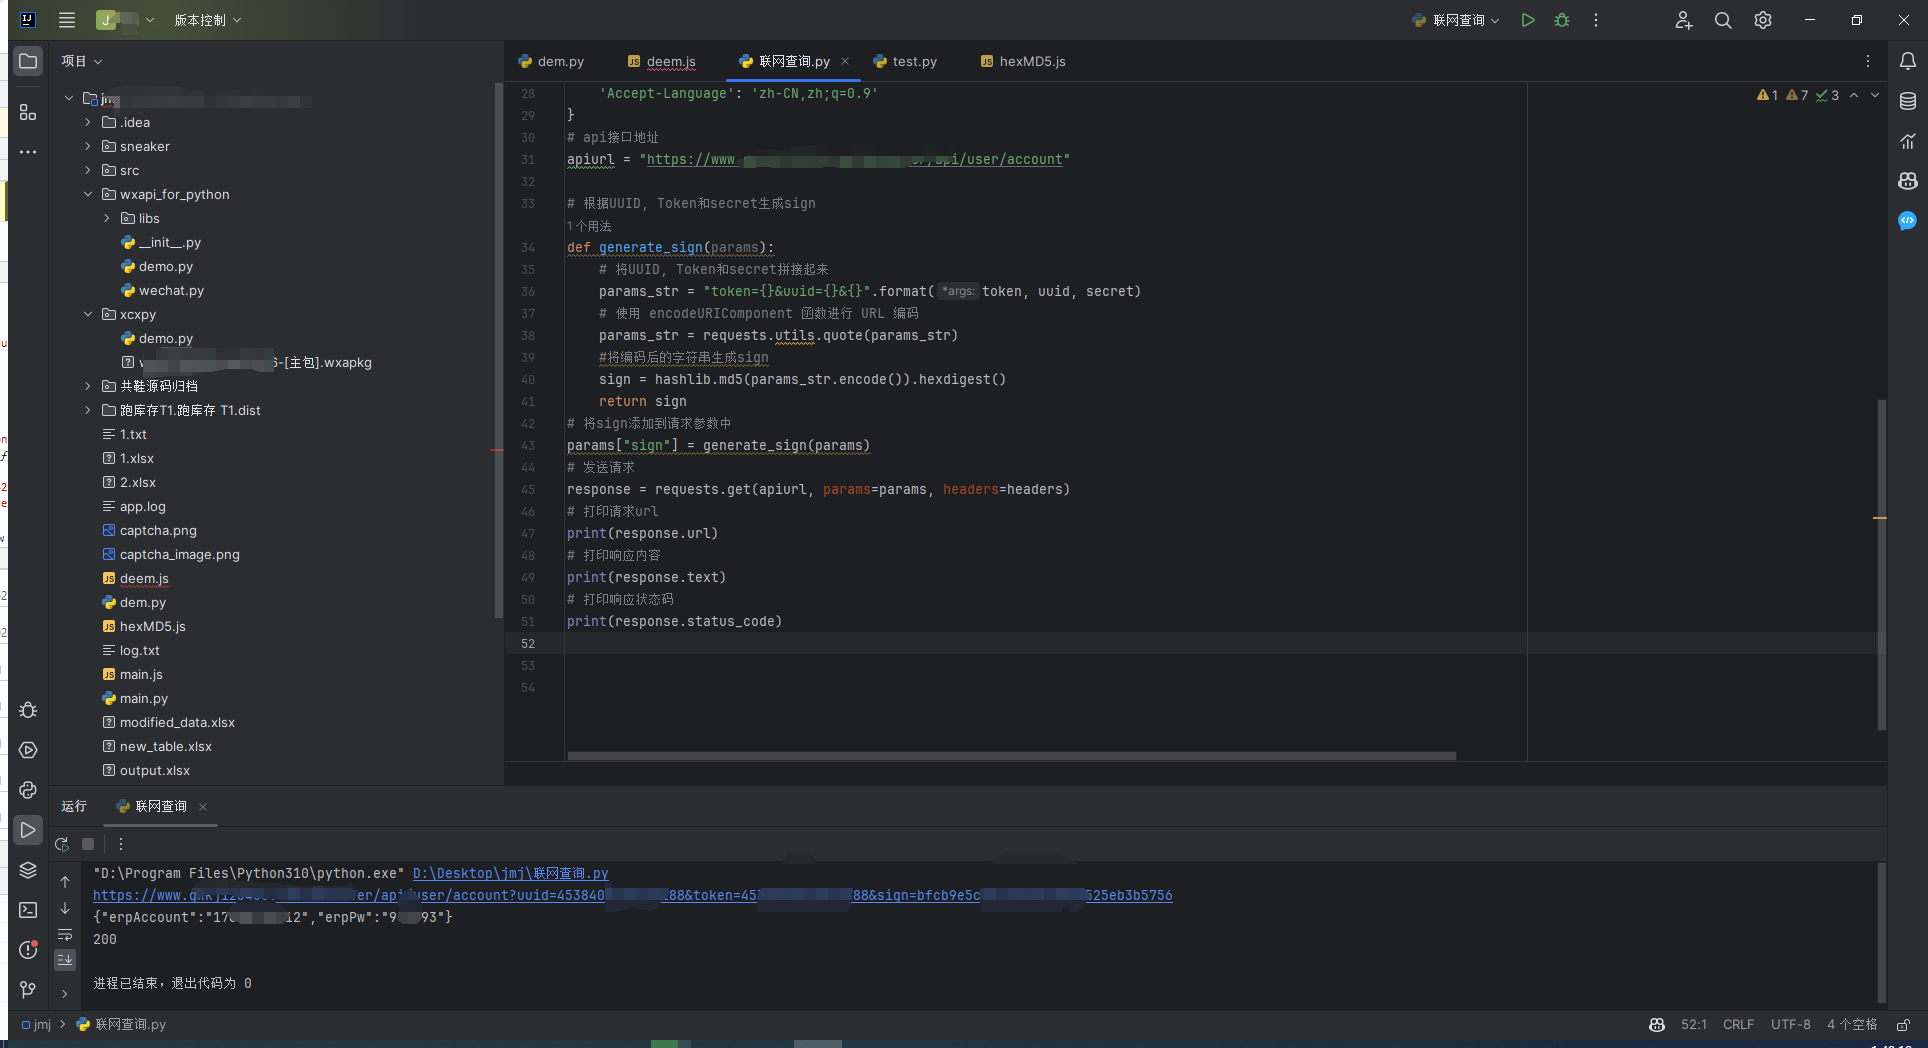1928x1048 pixels.
Task: Click the 52:1 line position indicator
Action: point(1693,1024)
